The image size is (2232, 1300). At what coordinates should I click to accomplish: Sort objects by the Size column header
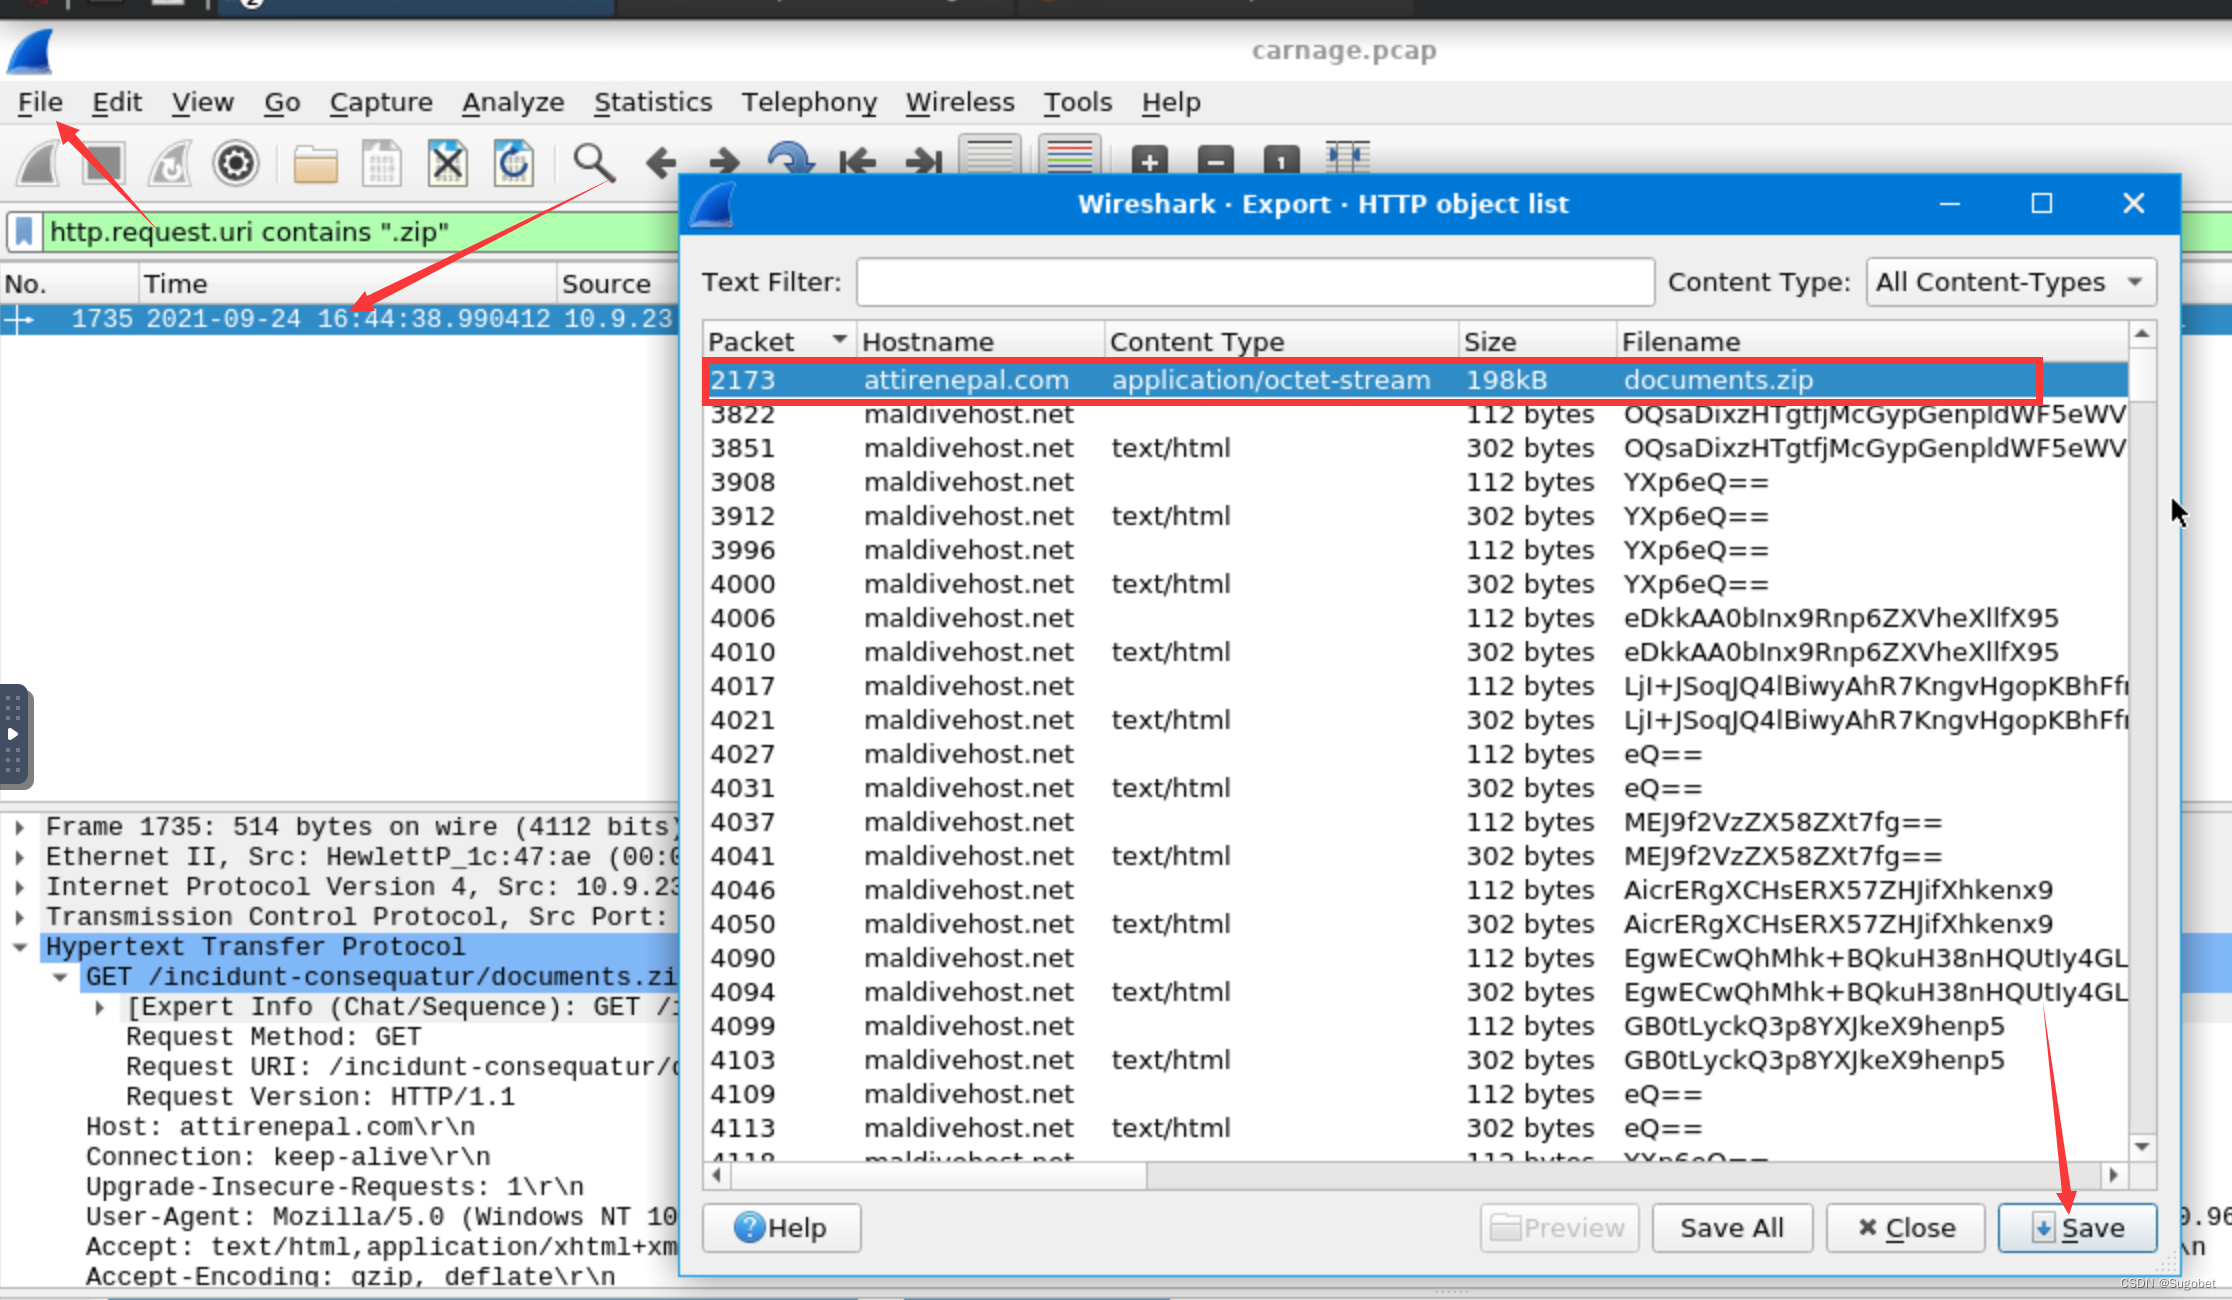pos(1537,341)
